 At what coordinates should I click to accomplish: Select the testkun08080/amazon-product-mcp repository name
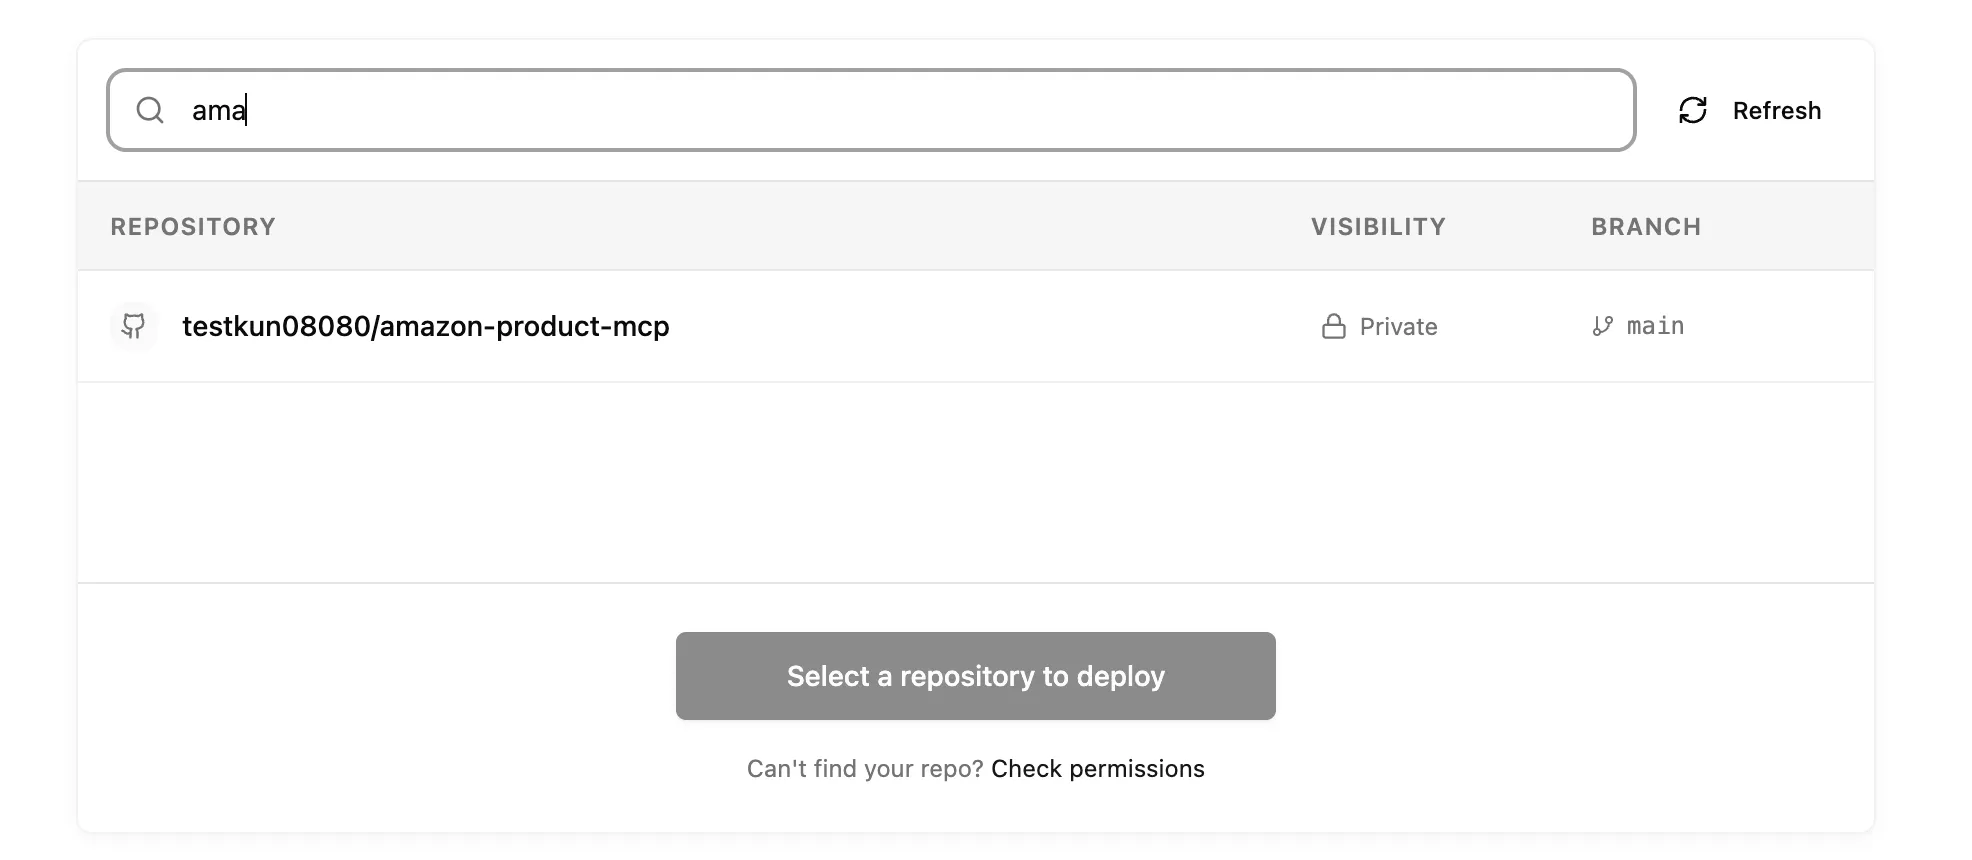point(425,326)
